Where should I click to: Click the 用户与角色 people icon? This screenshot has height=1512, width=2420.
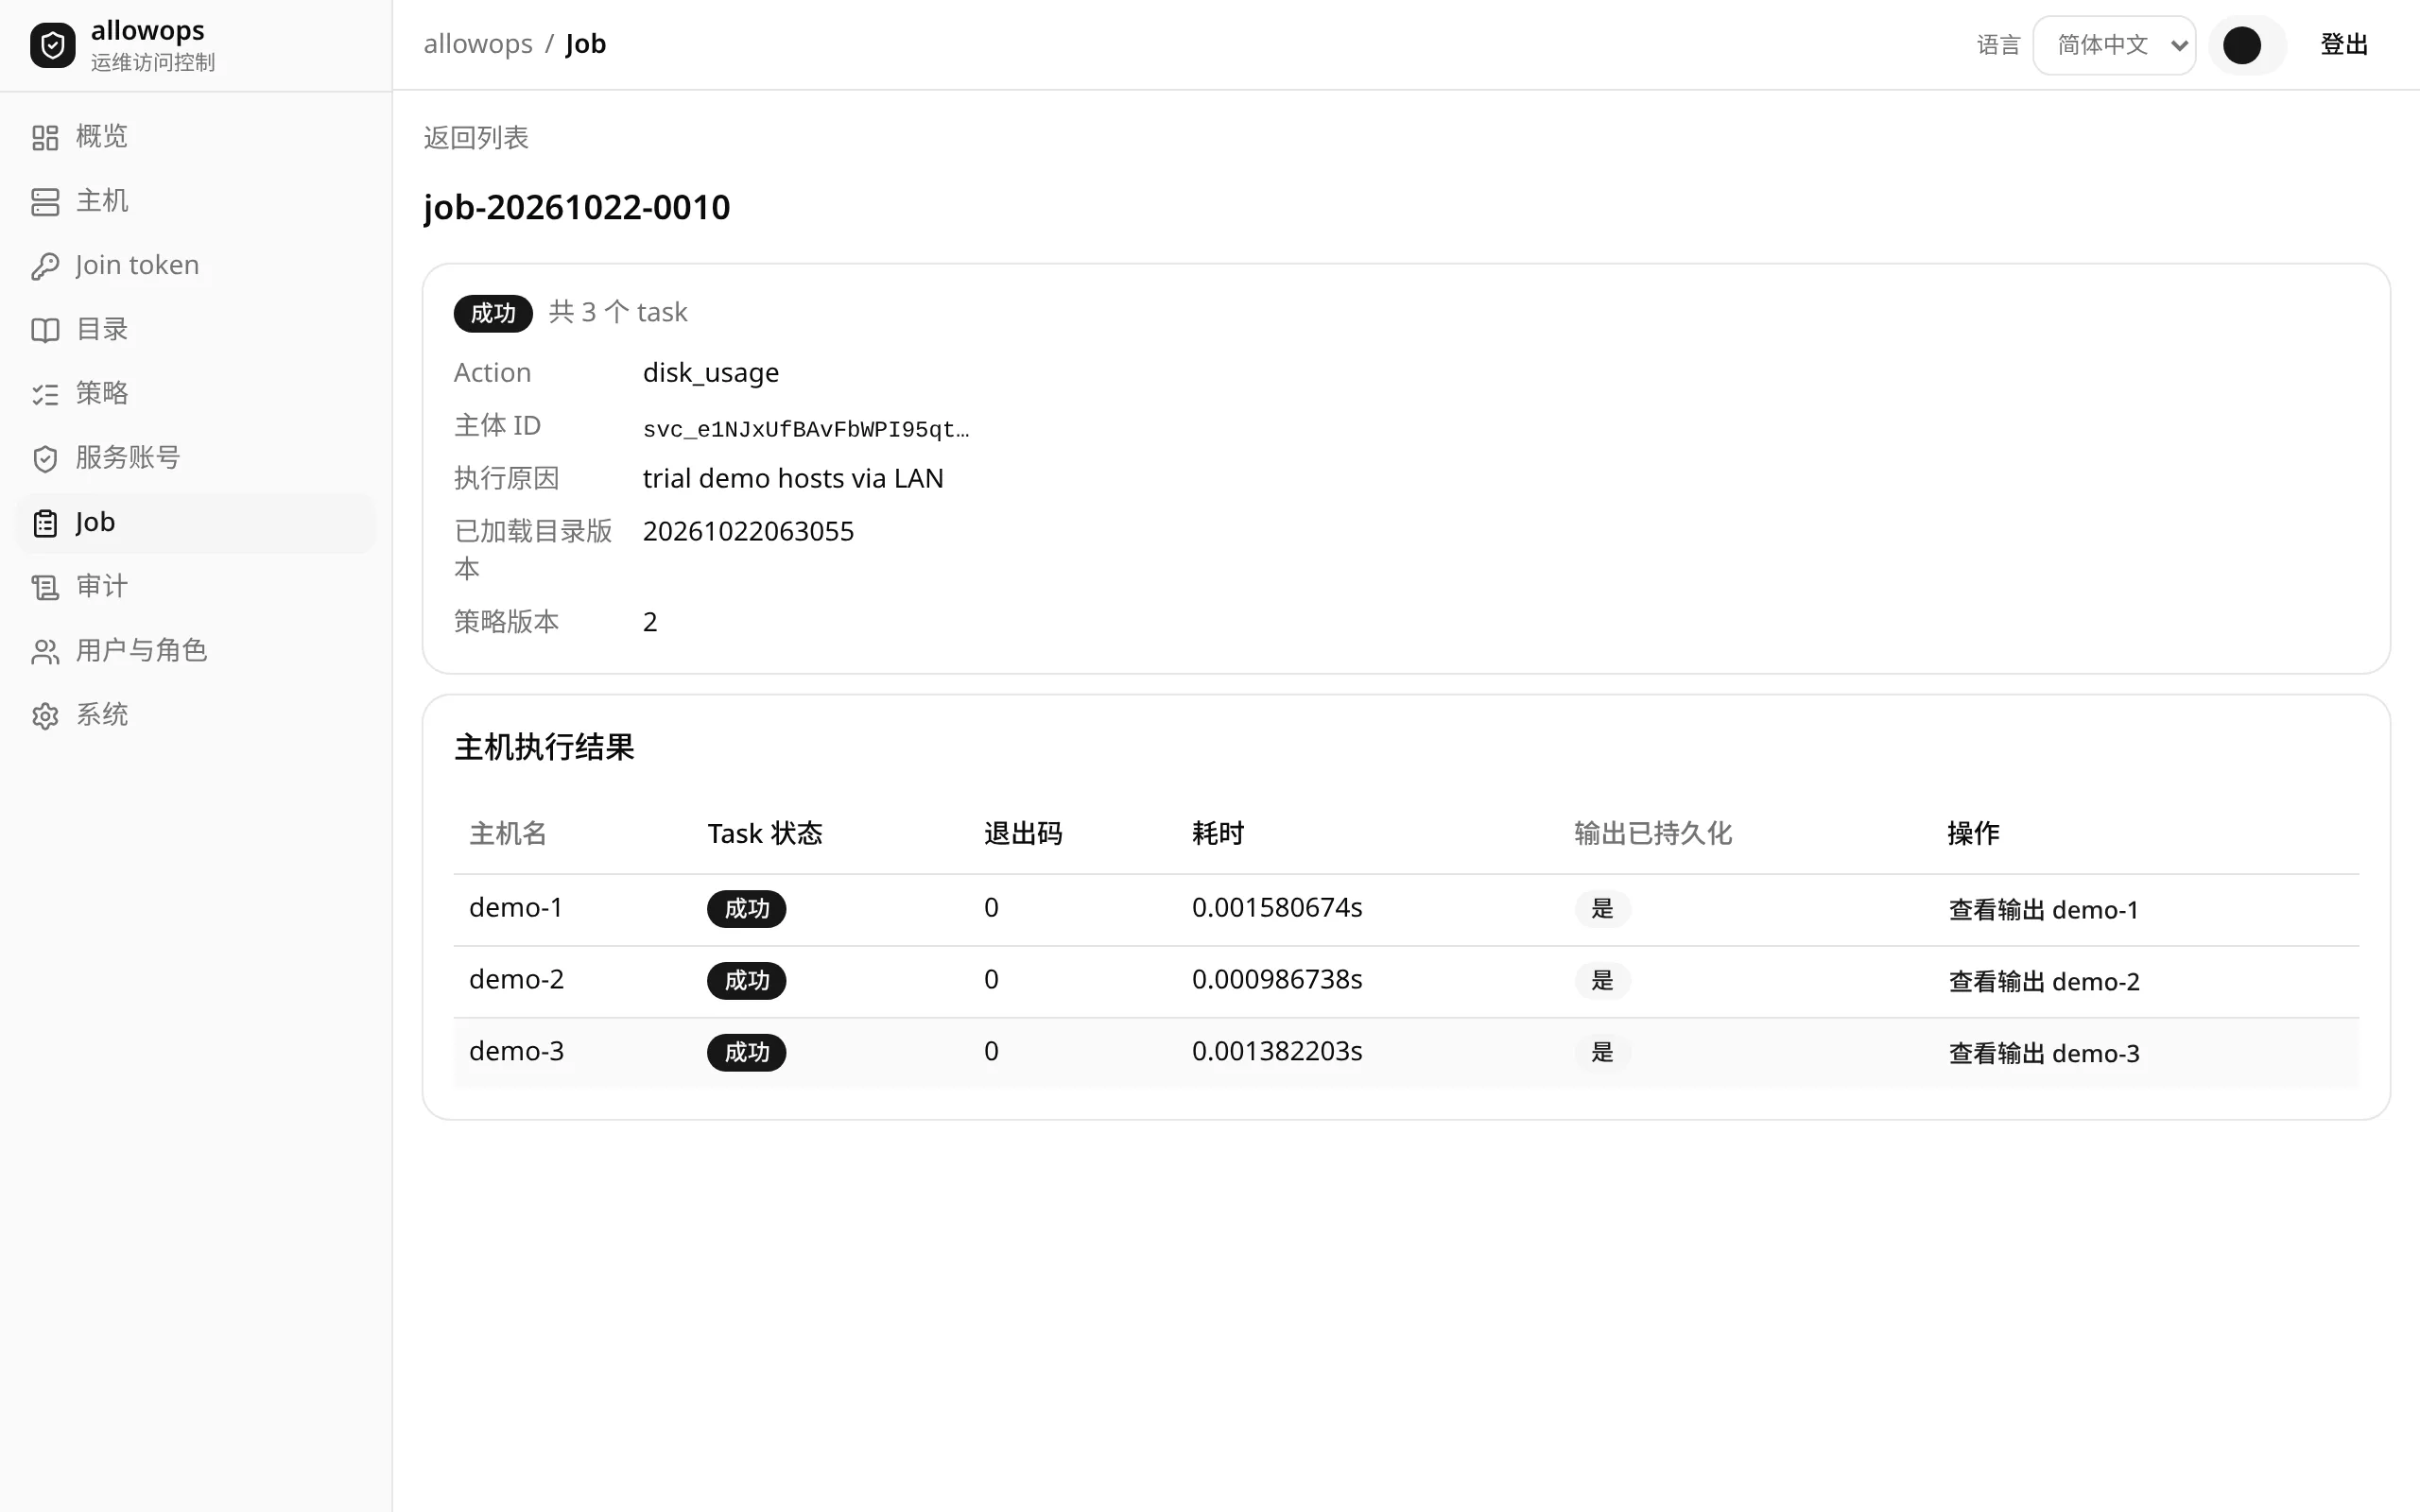[45, 651]
